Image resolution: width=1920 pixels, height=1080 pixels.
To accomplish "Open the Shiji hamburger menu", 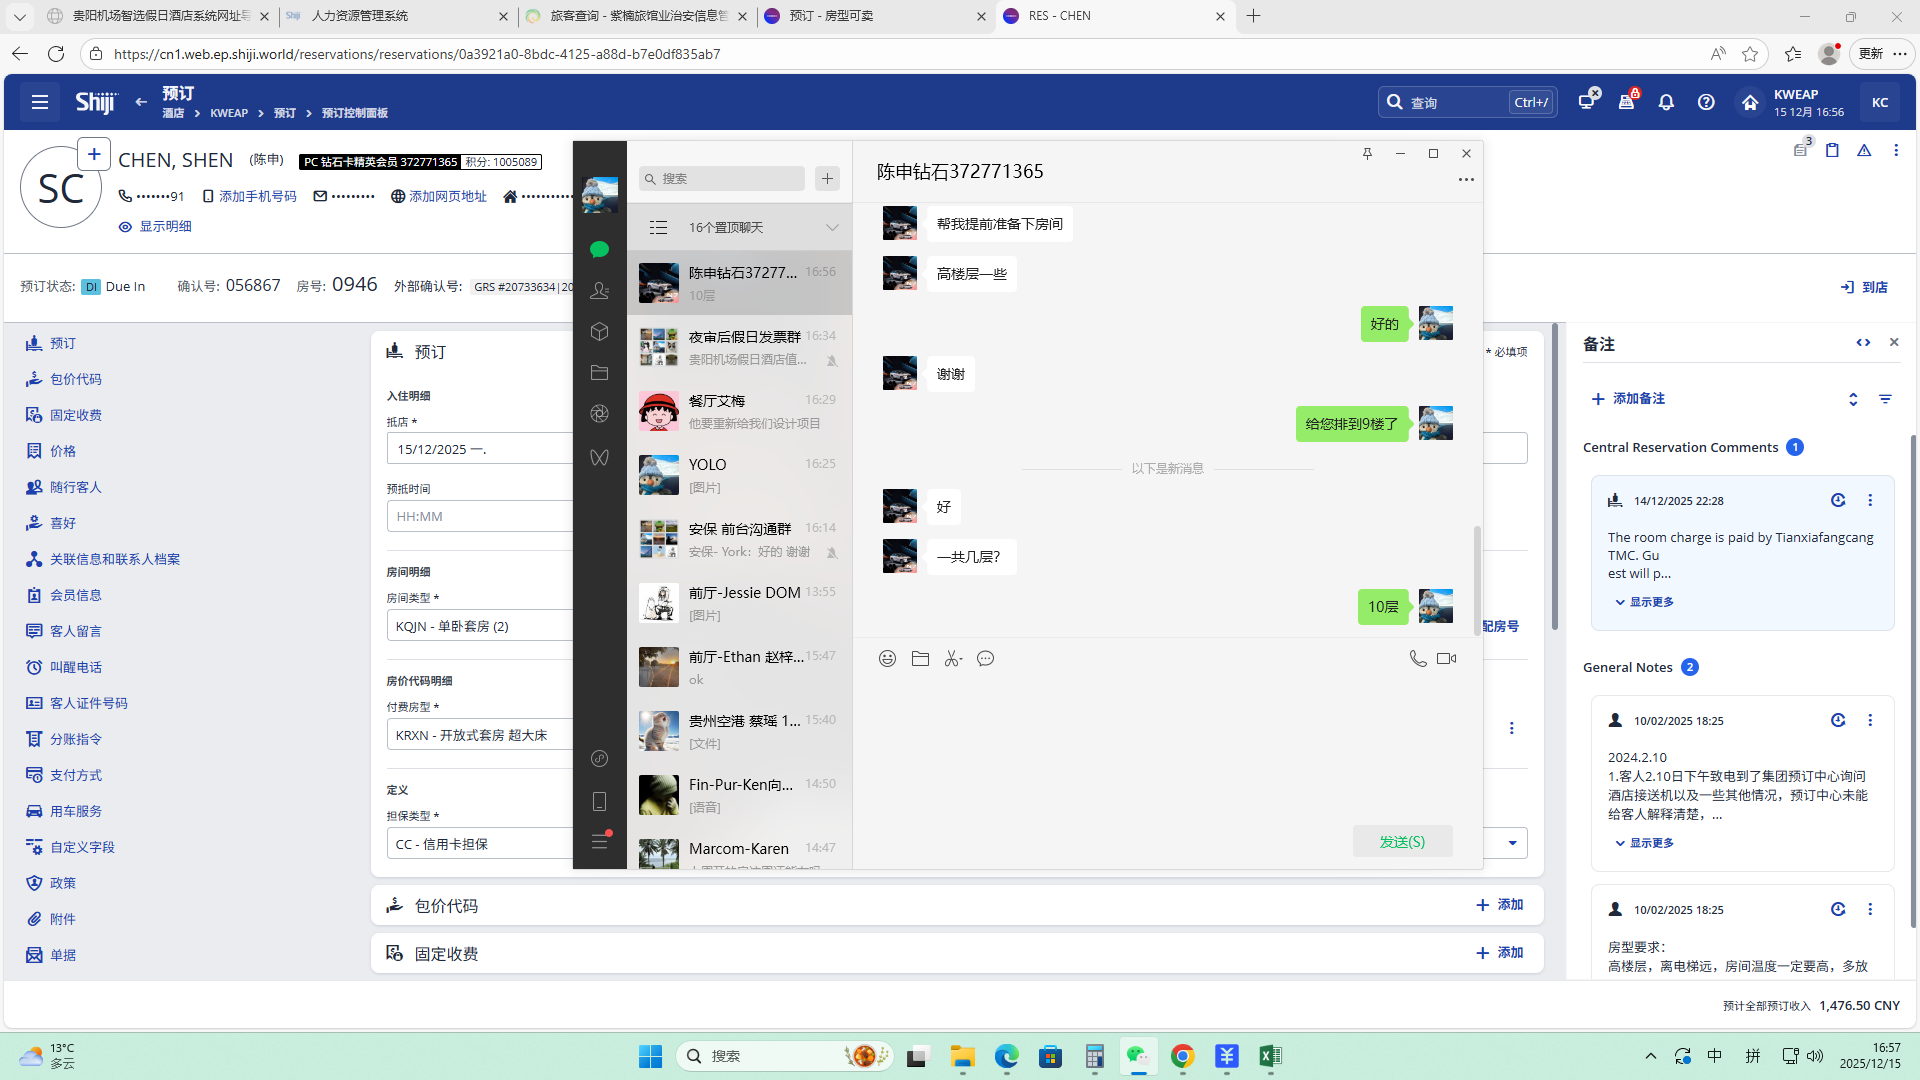I will tap(40, 102).
